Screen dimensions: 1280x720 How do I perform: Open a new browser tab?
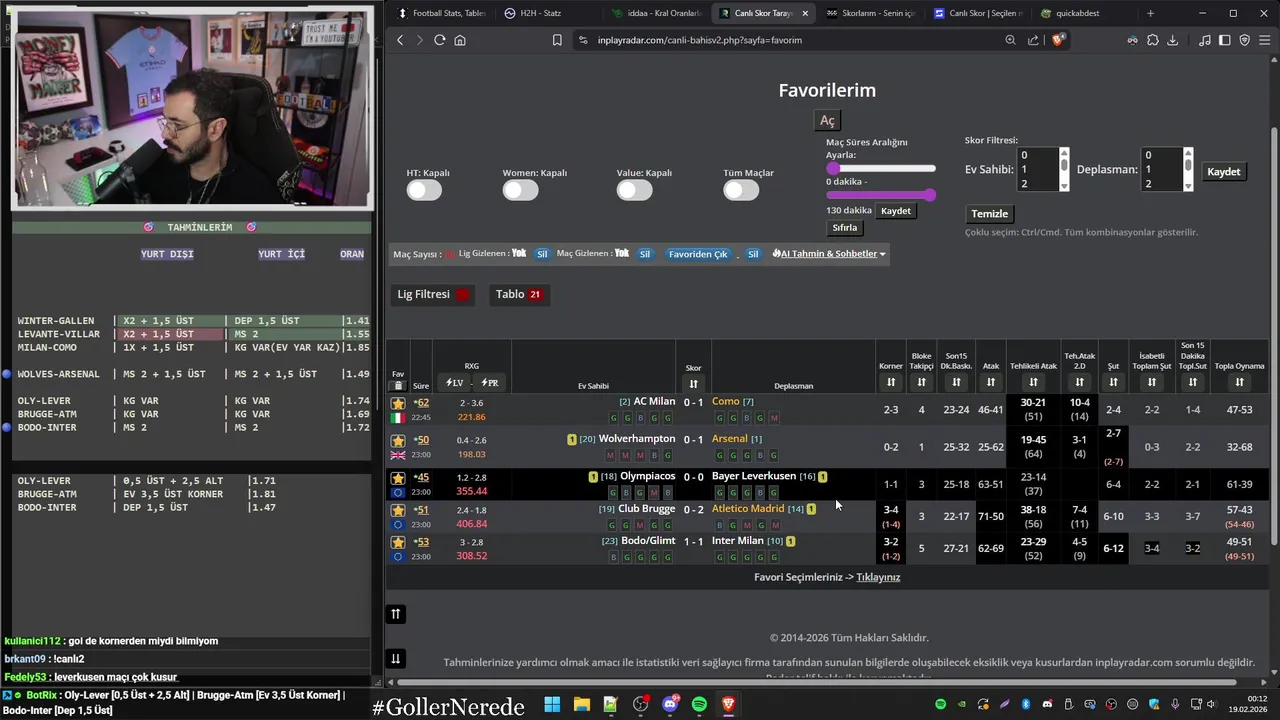tap(1150, 13)
